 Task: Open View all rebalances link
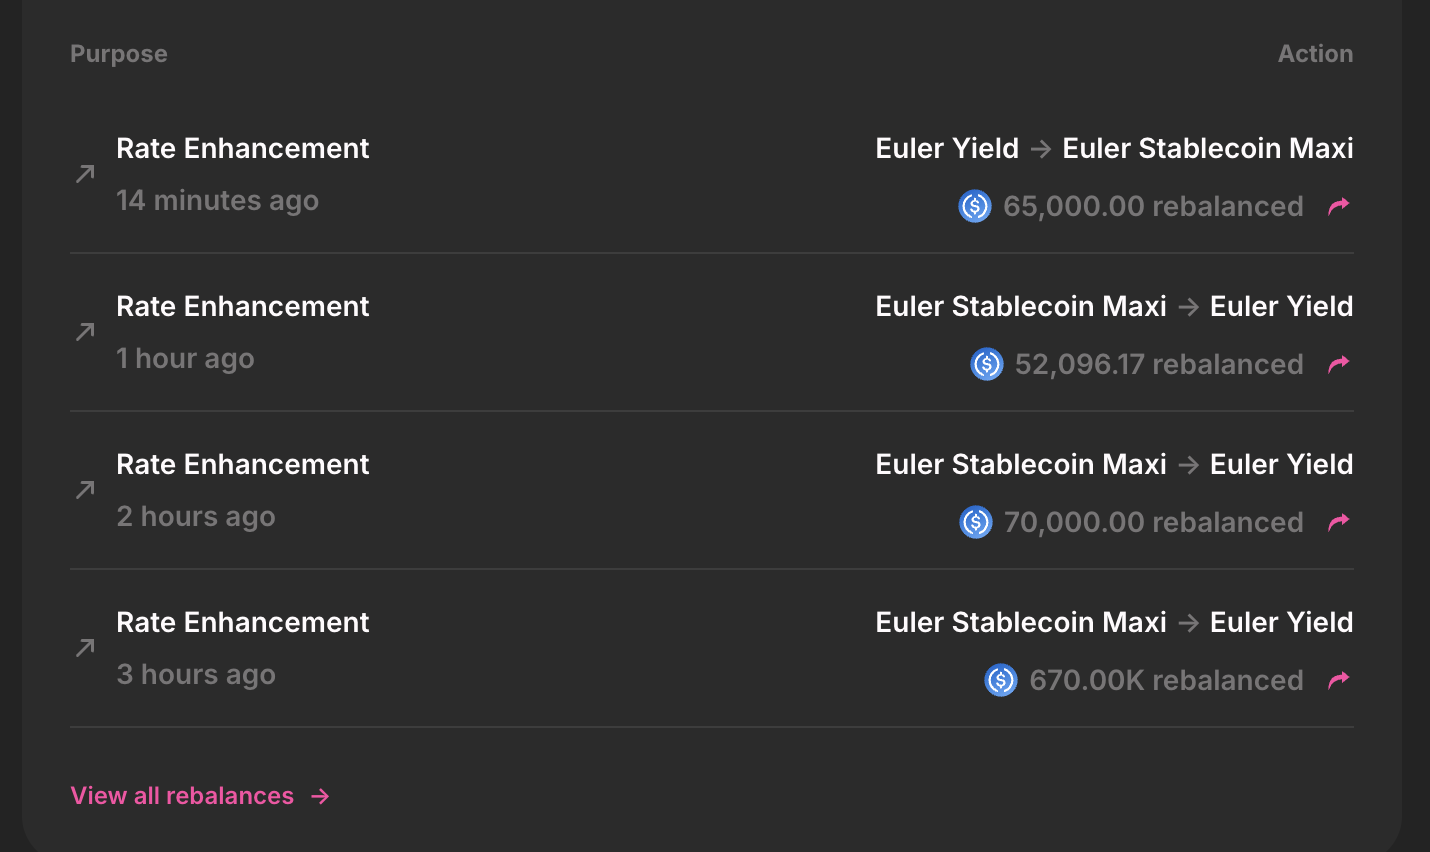182,796
